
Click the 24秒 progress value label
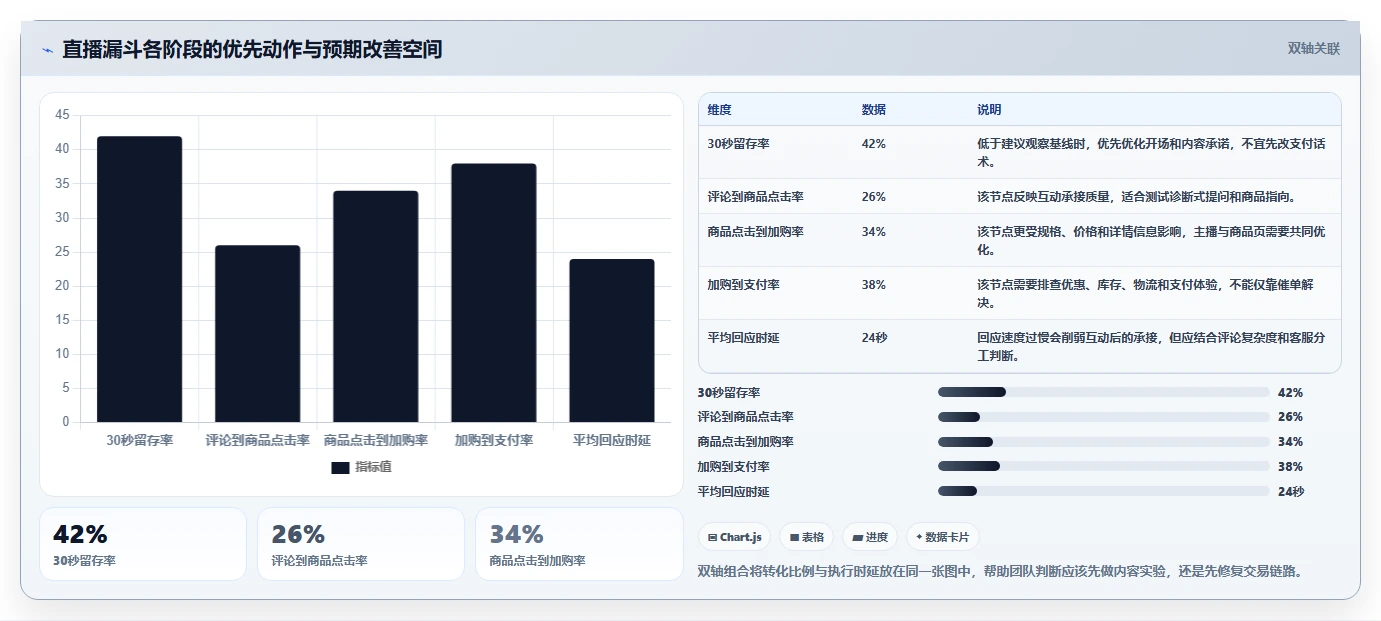[x=1291, y=491]
